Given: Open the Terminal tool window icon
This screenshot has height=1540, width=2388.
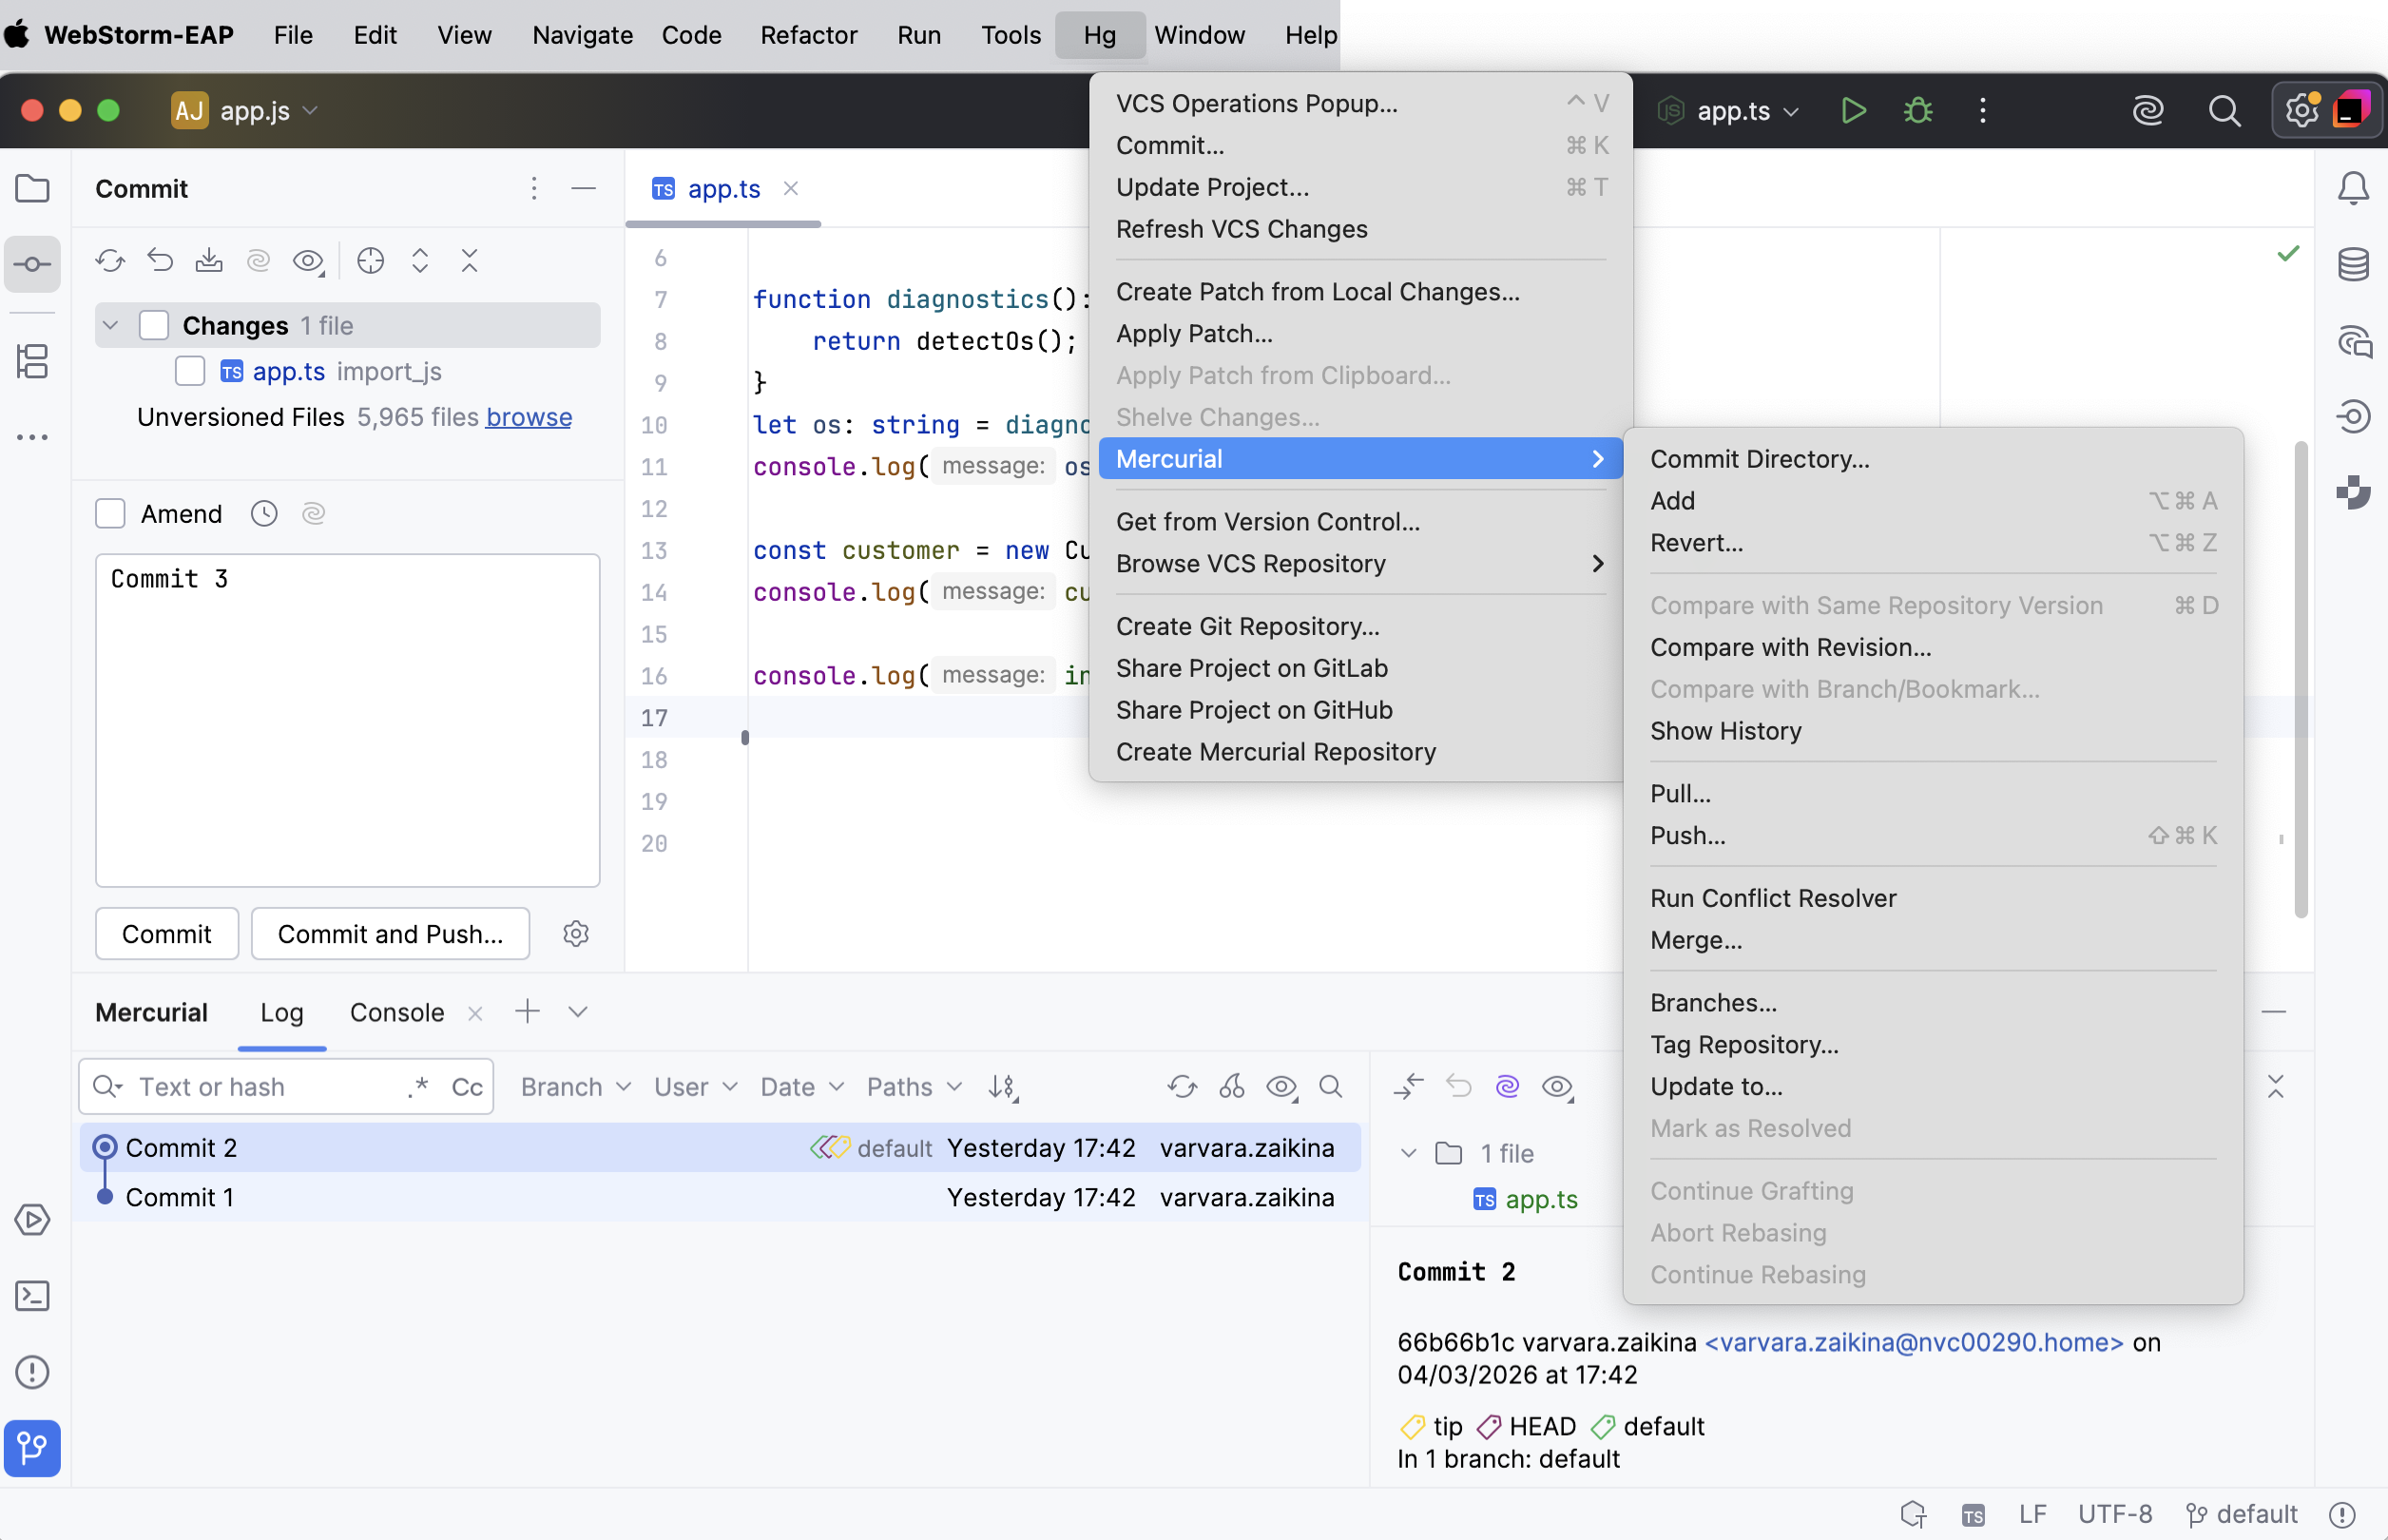Looking at the screenshot, I should click(x=32, y=1296).
